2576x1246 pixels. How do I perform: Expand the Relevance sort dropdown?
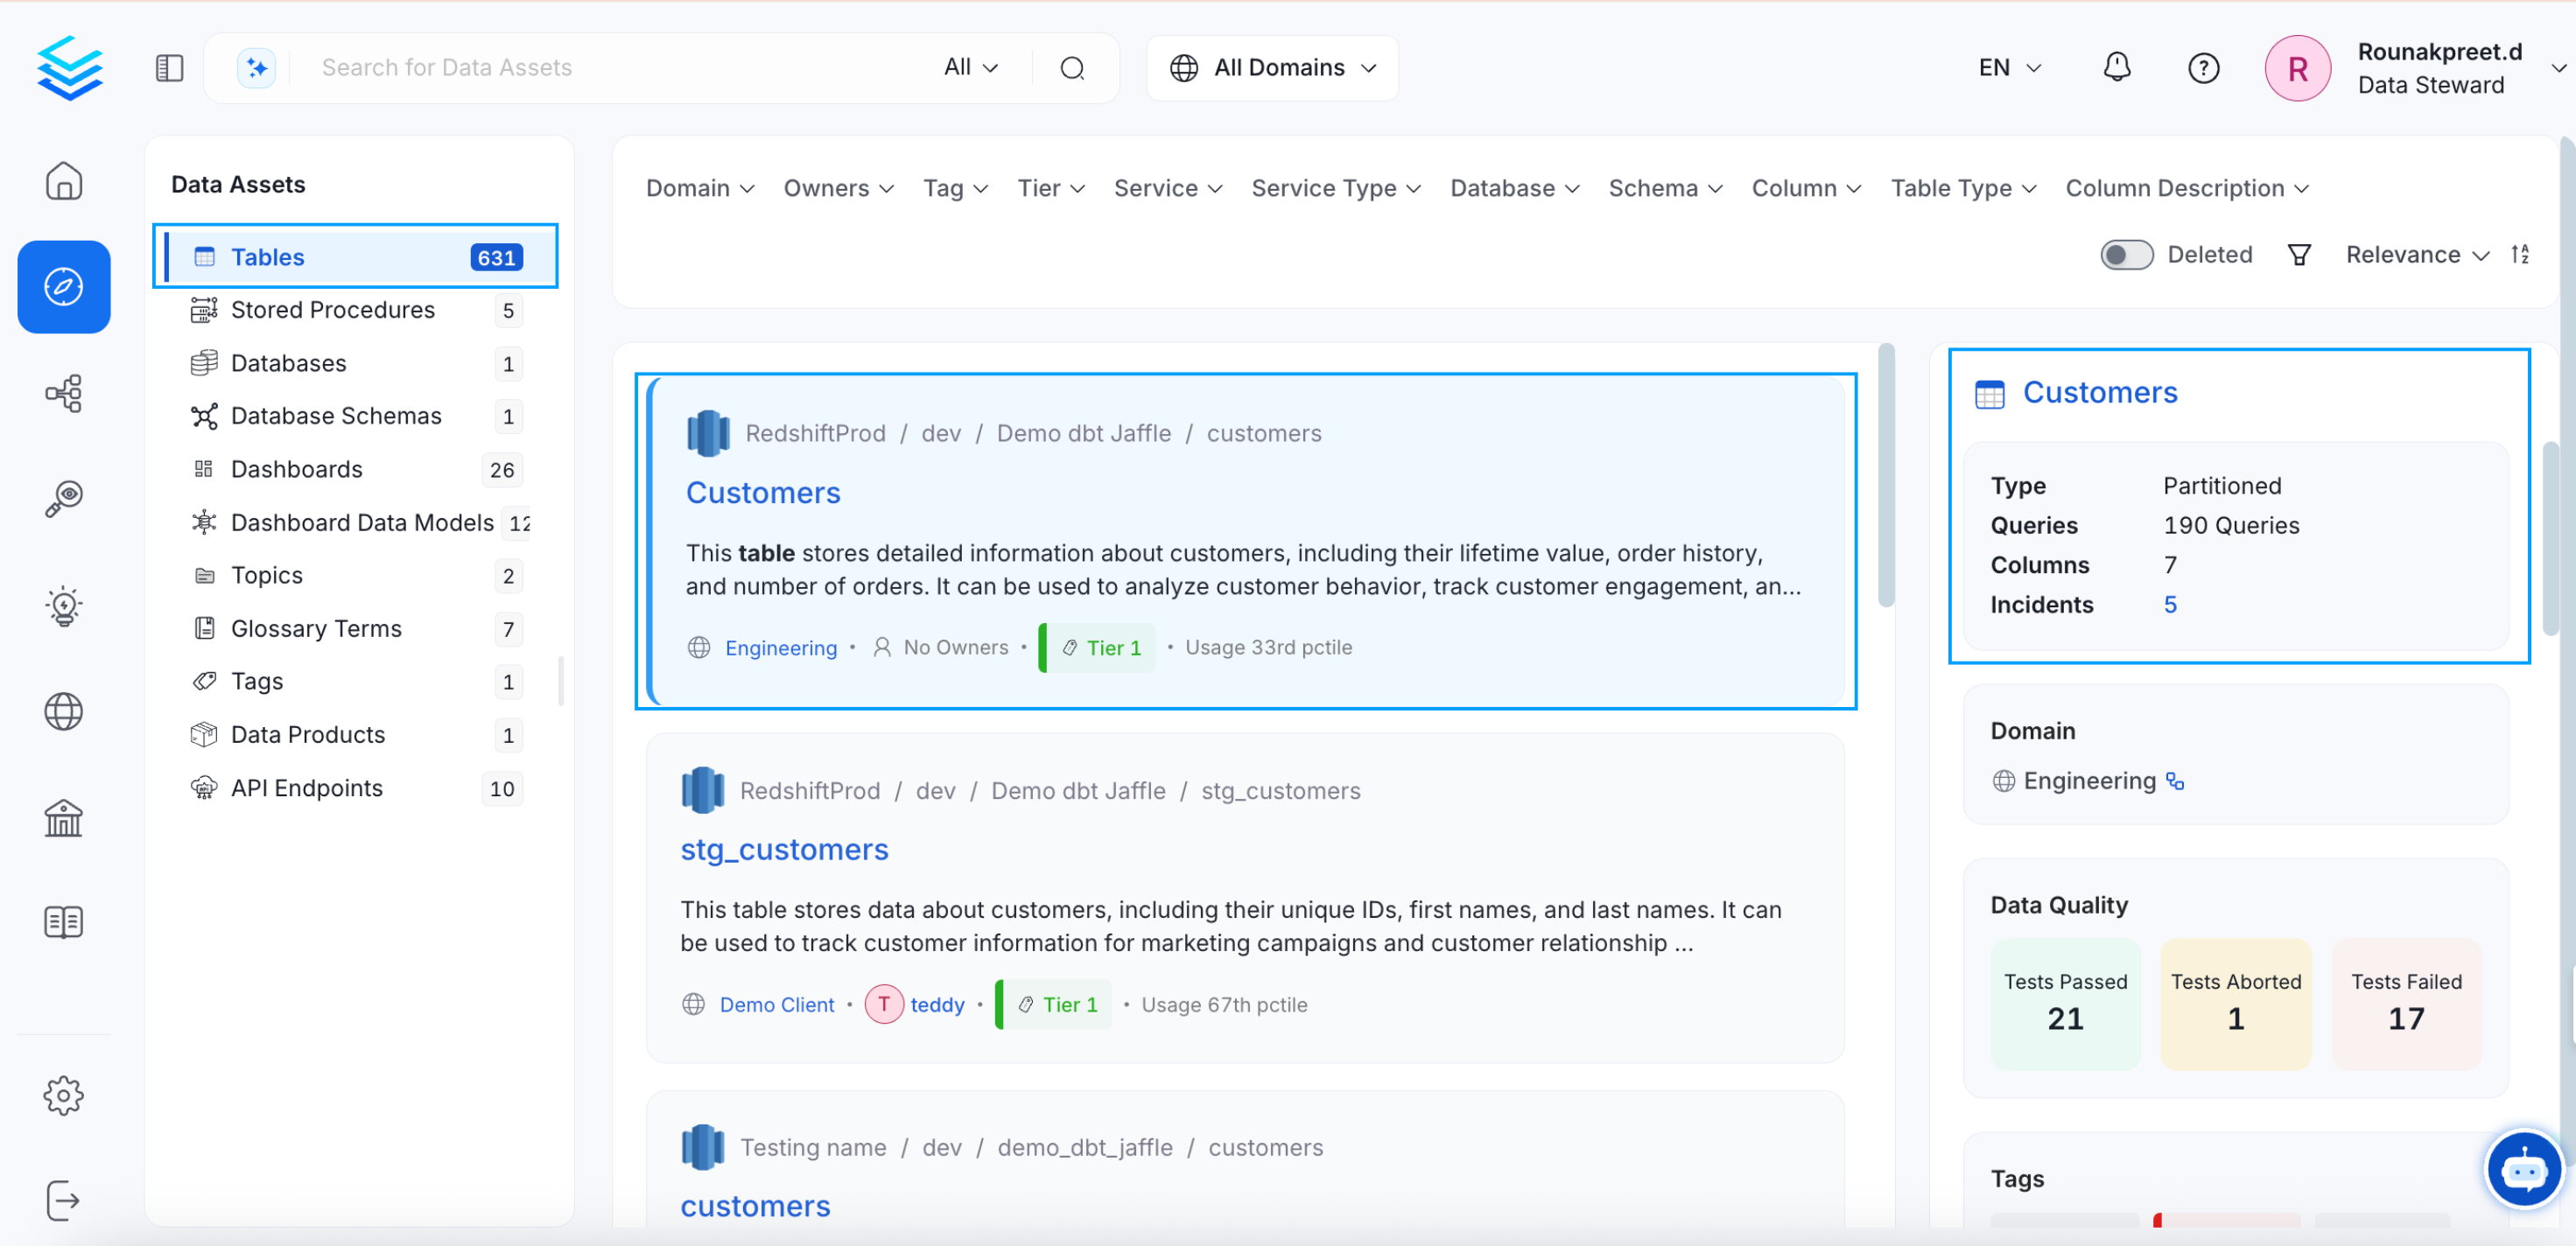[x=2416, y=255]
